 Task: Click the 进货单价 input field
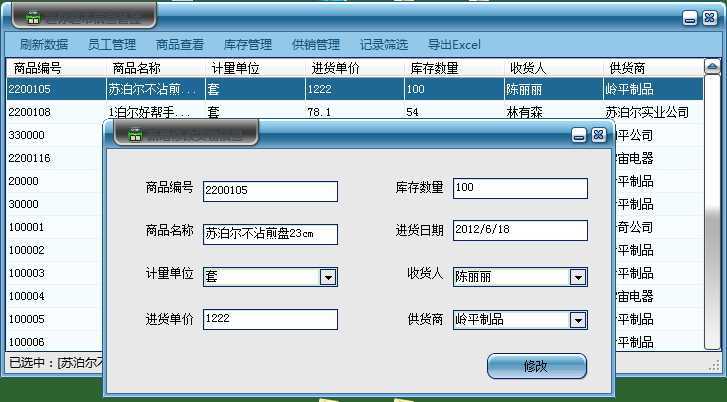270,319
